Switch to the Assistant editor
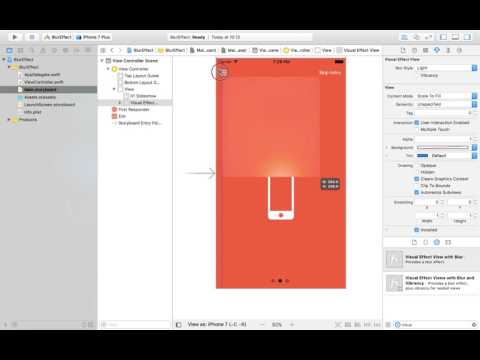The width and height of the screenshot is (480, 360). click(x=416, y=37)
